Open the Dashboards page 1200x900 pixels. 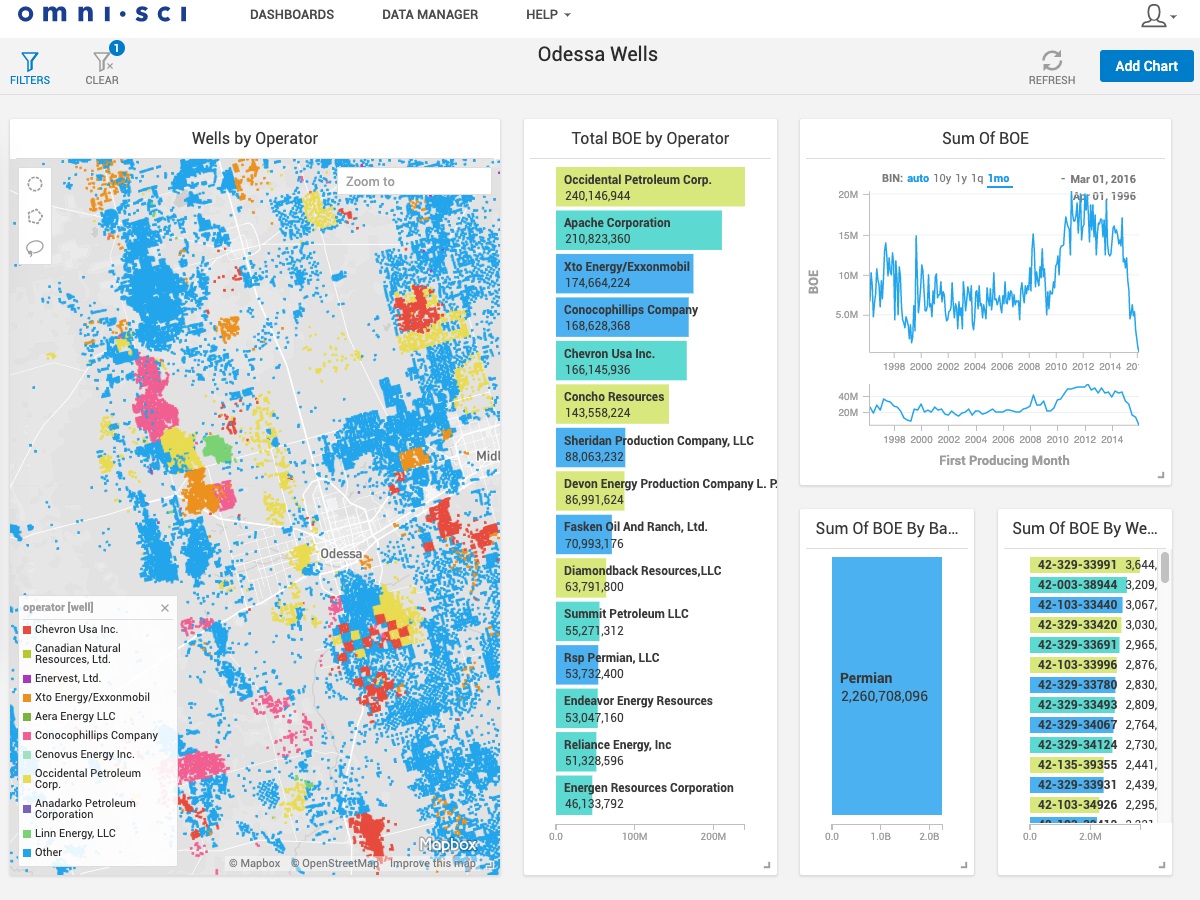[292, 15]
